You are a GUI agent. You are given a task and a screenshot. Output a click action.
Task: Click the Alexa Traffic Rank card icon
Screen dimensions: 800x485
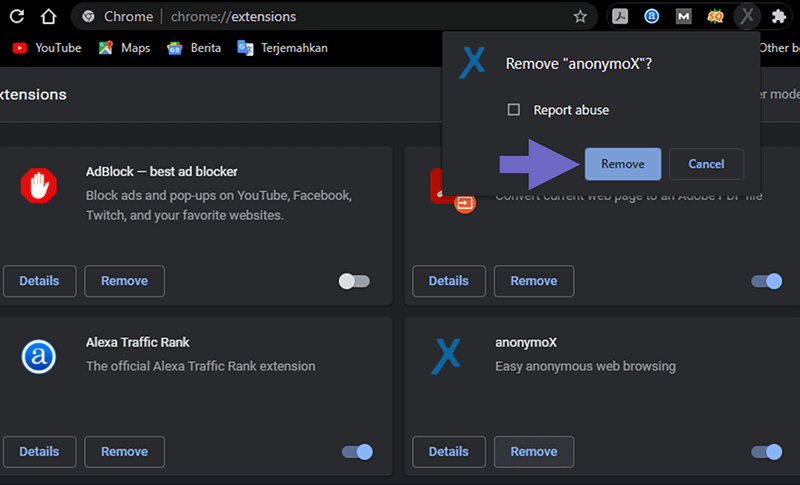click(39, 356)
